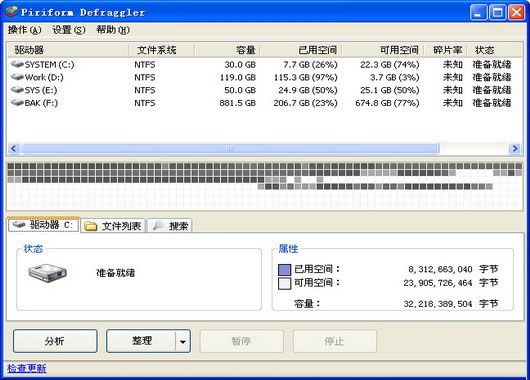This screenshot has width=530, height=380.
Task: Sort drives by 碎片率 column header
Action: click(447, 50)
